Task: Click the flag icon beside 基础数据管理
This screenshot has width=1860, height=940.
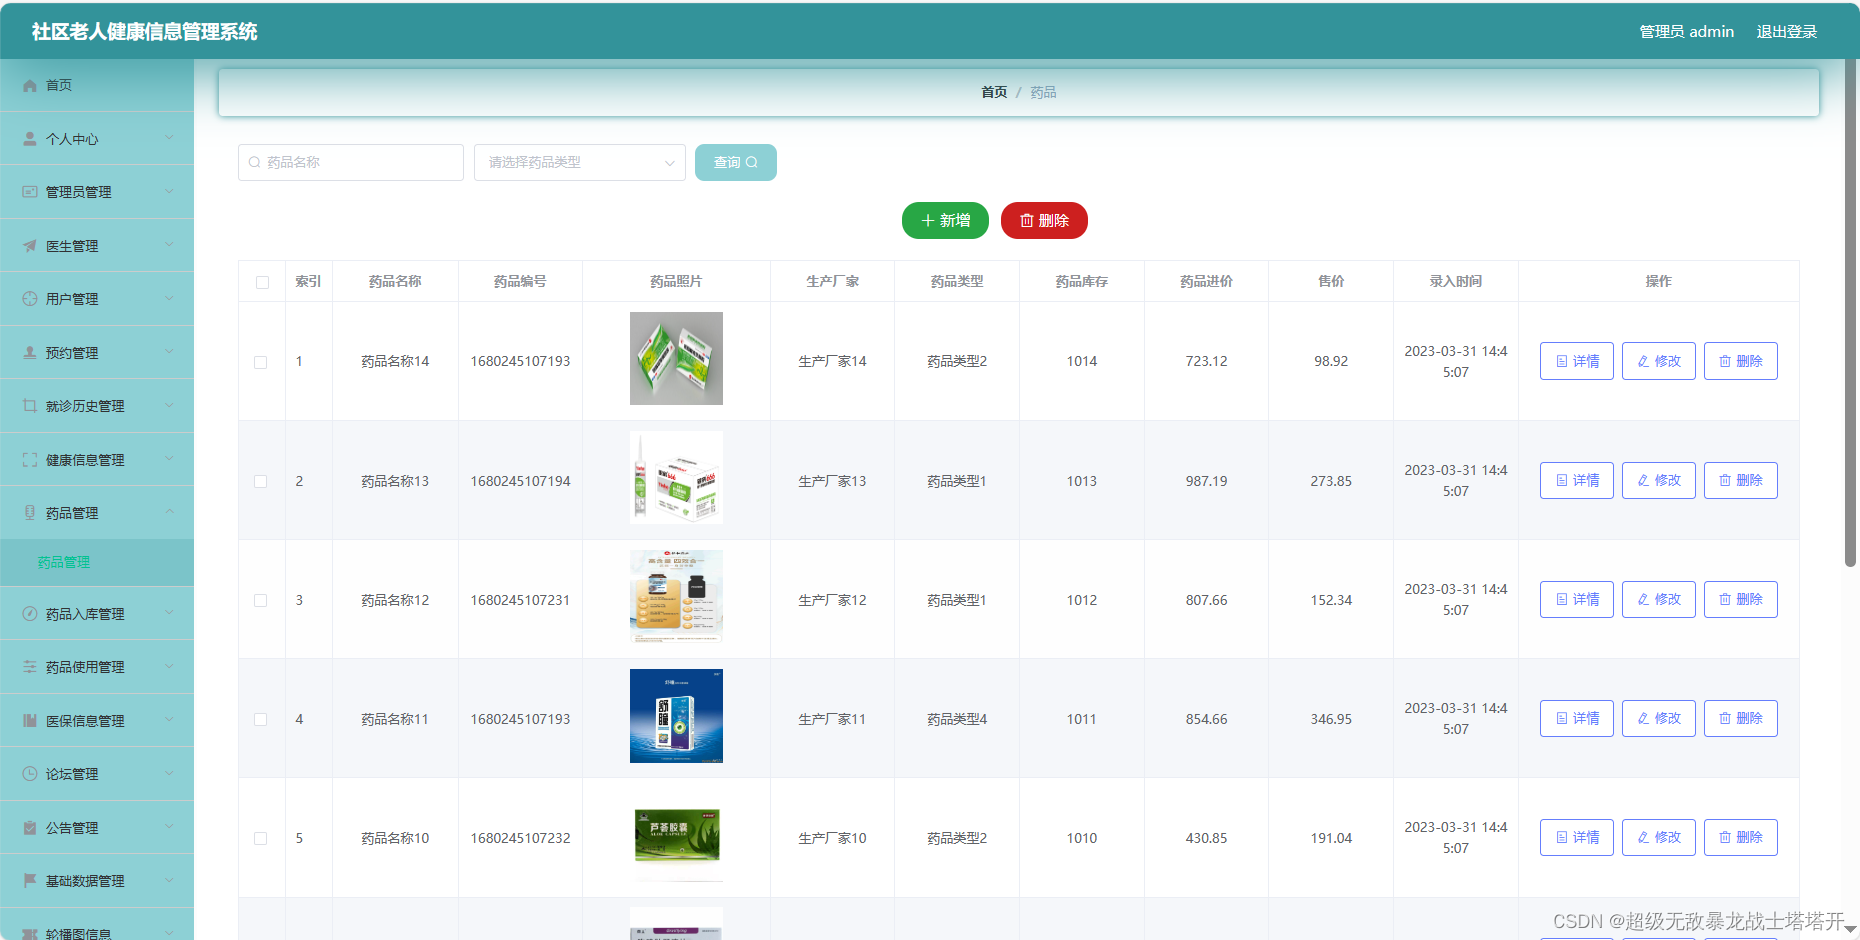Action: click(x=30, y=881)
